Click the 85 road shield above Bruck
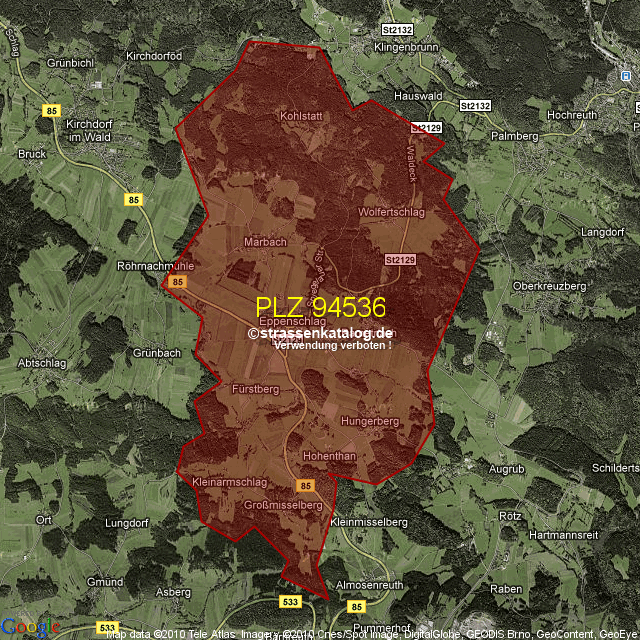Image resolution: width=640 pixels, height=640 pixels. point(52,112)
